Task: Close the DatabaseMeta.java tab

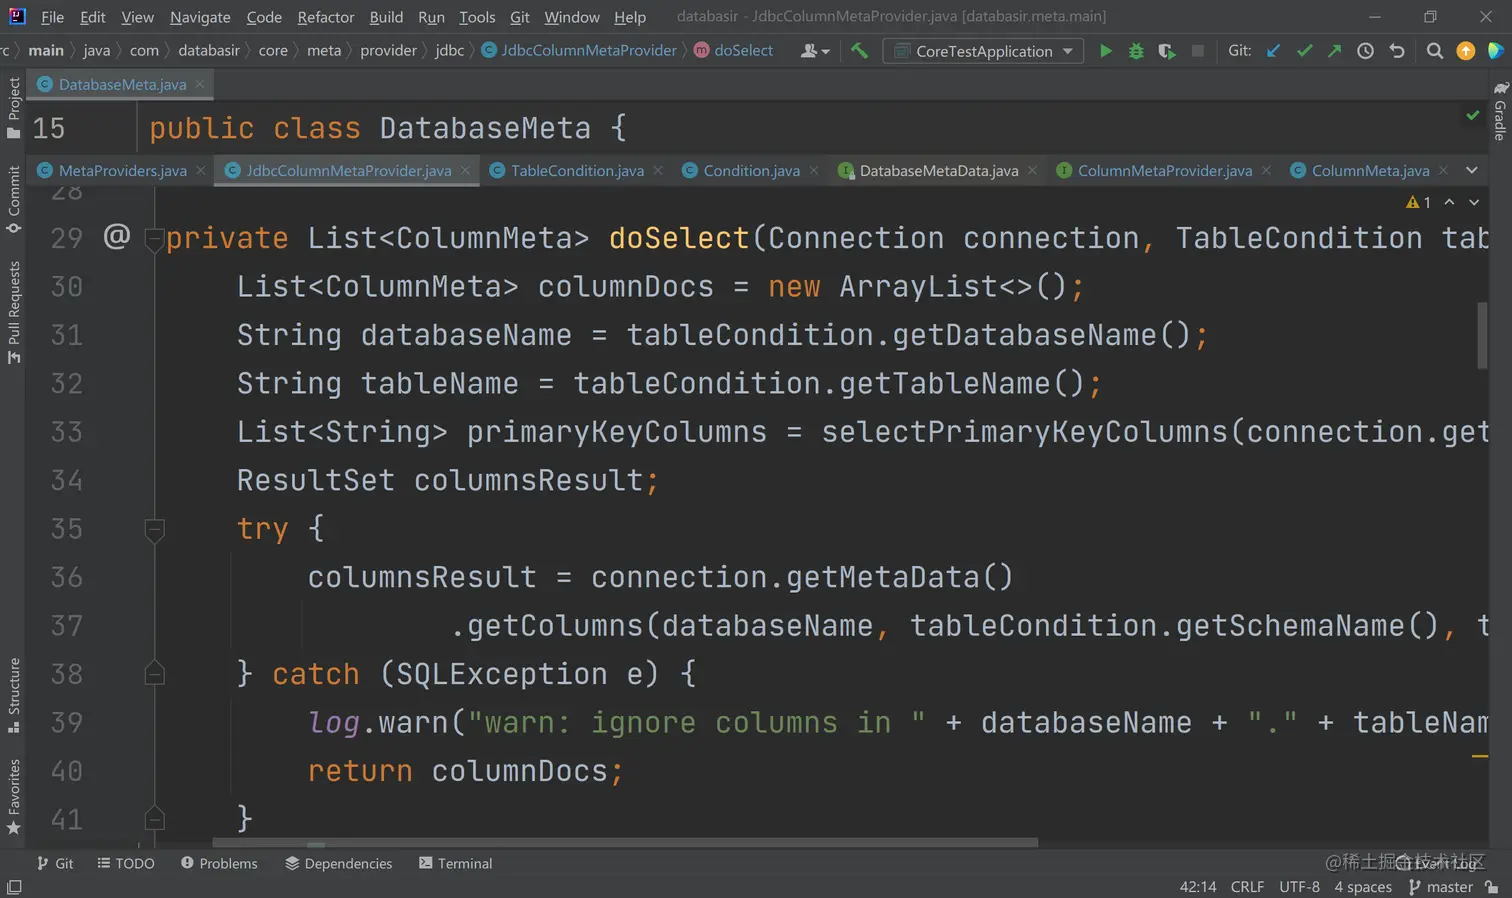Action: (x=200, y=84)
